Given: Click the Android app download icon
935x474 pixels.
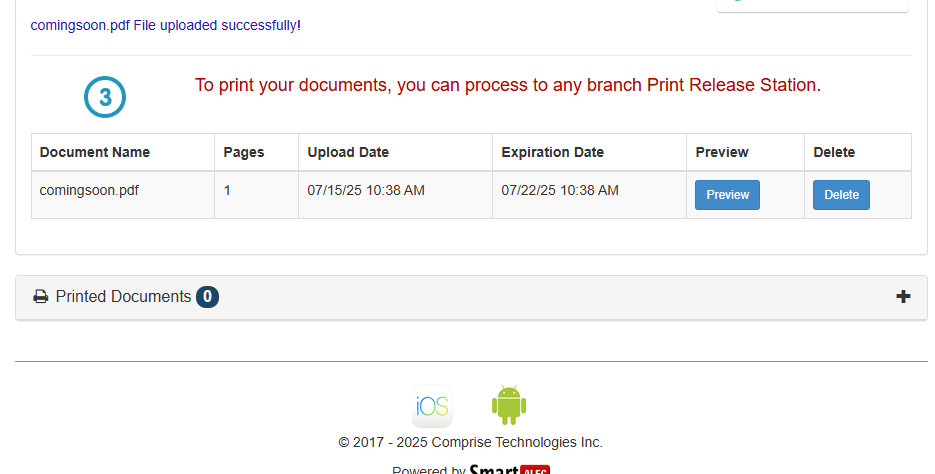Looking at the screenshot, I should coord(508,406).
